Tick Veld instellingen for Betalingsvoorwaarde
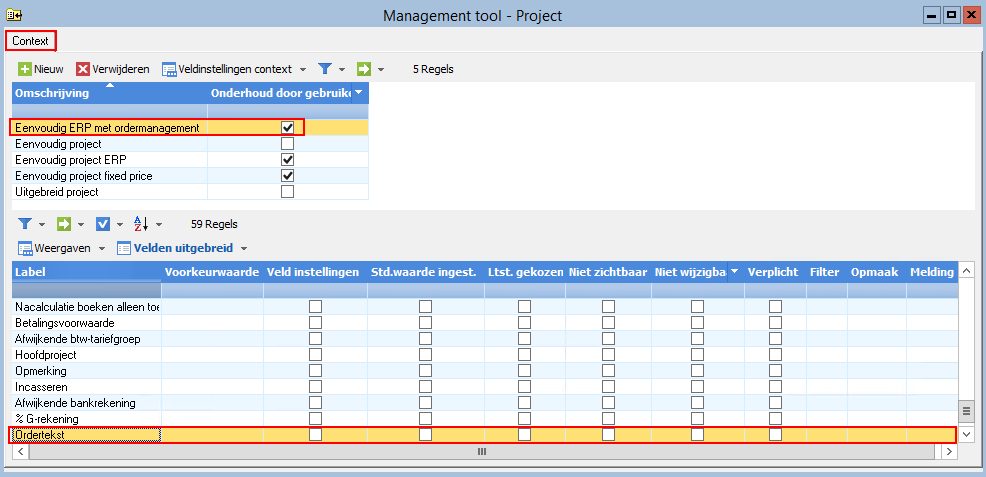The image size is (986, 477). point(315,322)
